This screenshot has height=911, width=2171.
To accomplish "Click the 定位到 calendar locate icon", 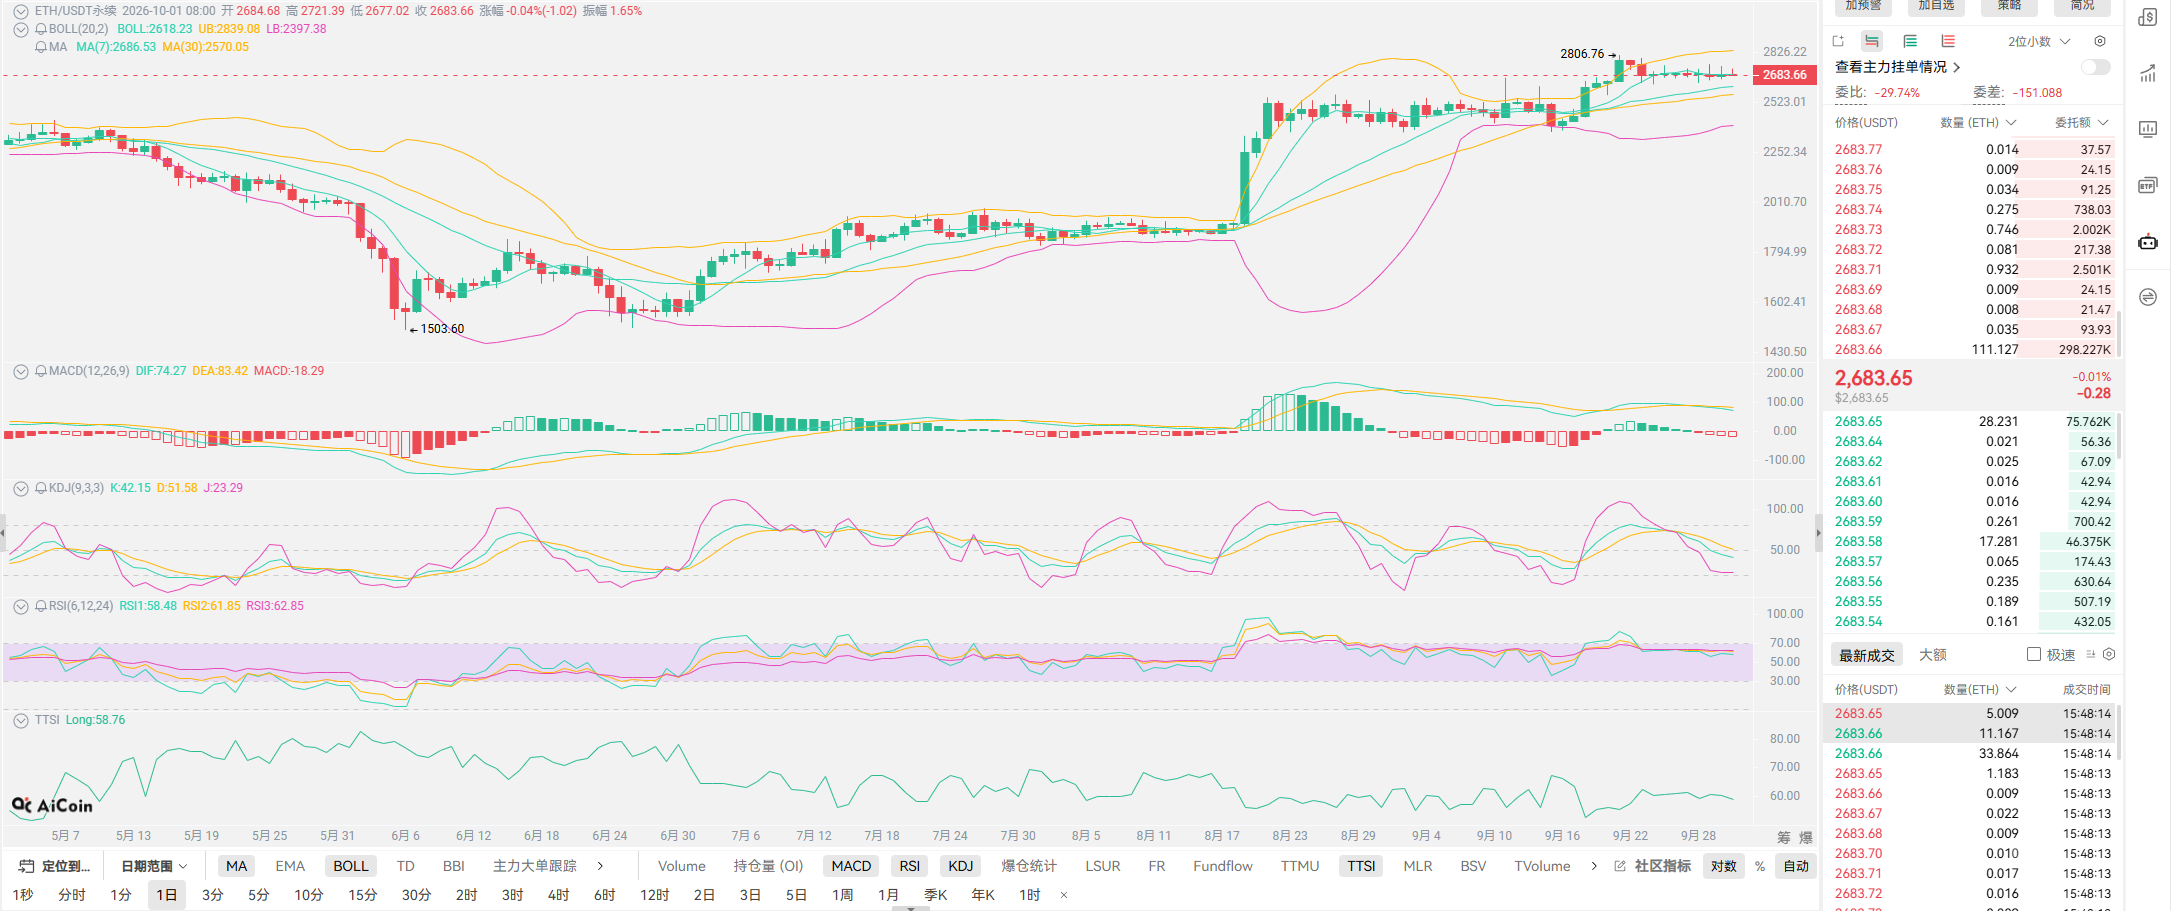I will 27,866.
